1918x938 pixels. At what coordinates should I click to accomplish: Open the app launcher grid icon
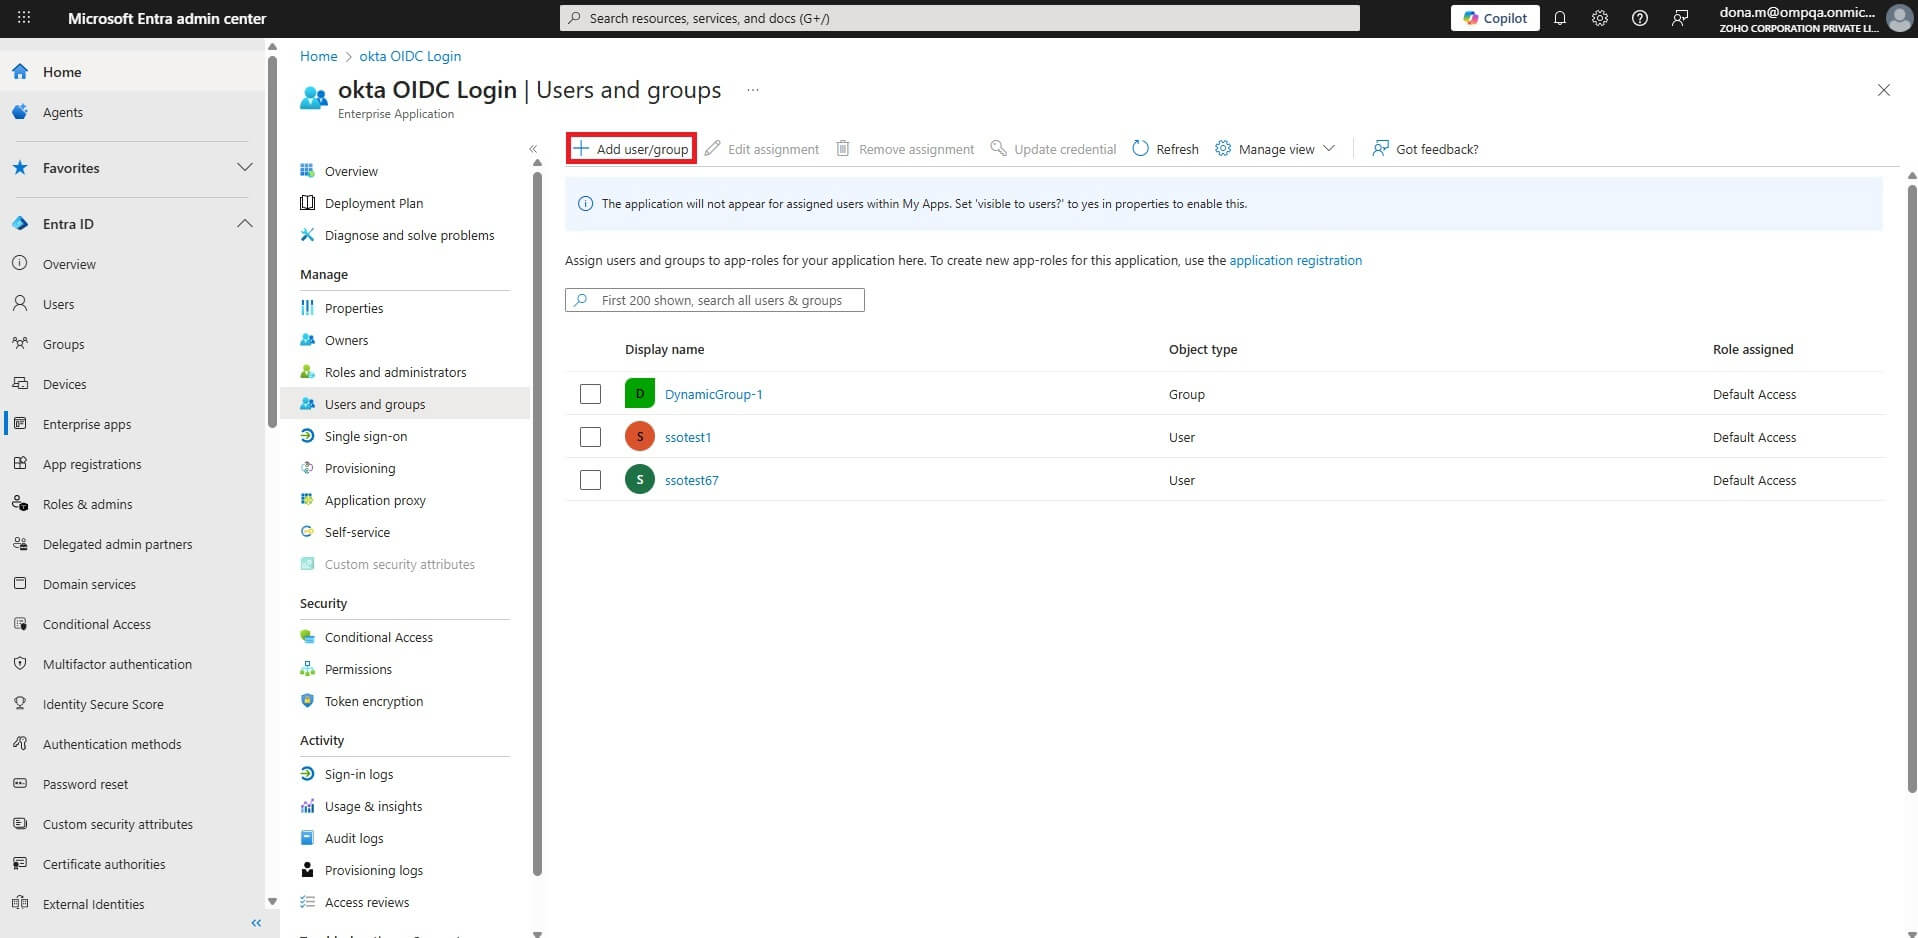click(24, 17)
